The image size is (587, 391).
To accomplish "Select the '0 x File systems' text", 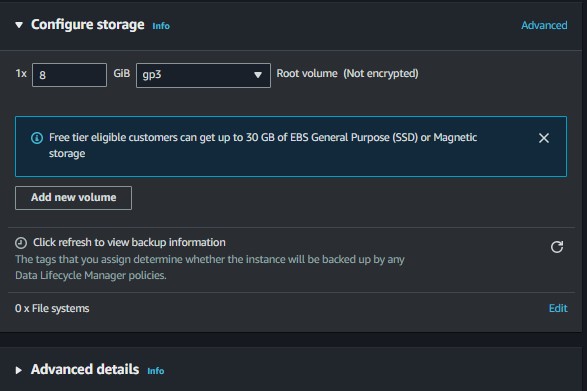I will pyautogui.click(x=52, y=308).
